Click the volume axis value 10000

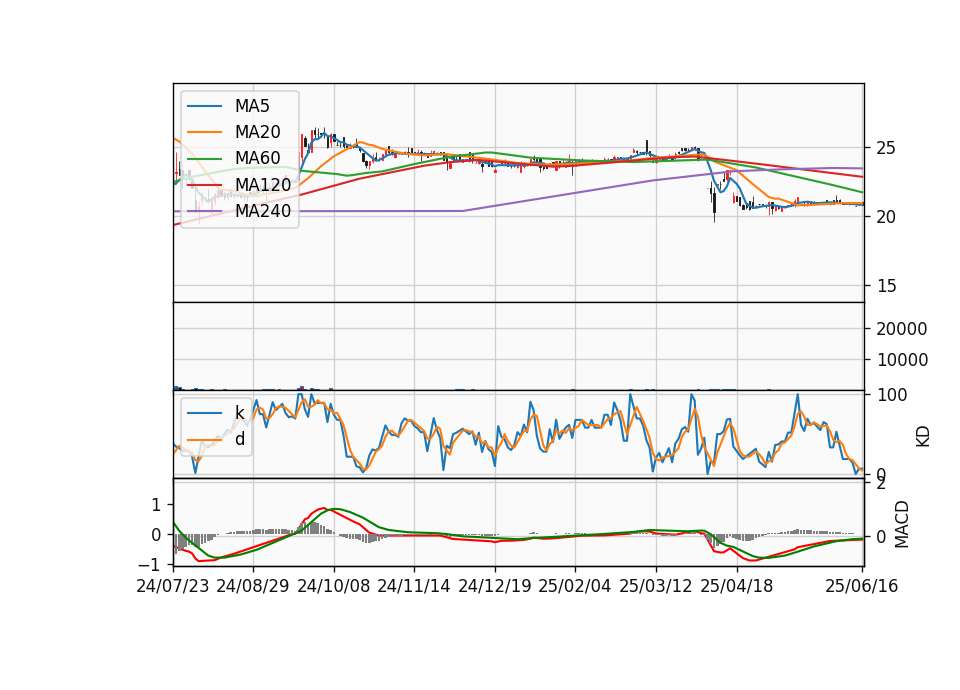tap(902, 360)
